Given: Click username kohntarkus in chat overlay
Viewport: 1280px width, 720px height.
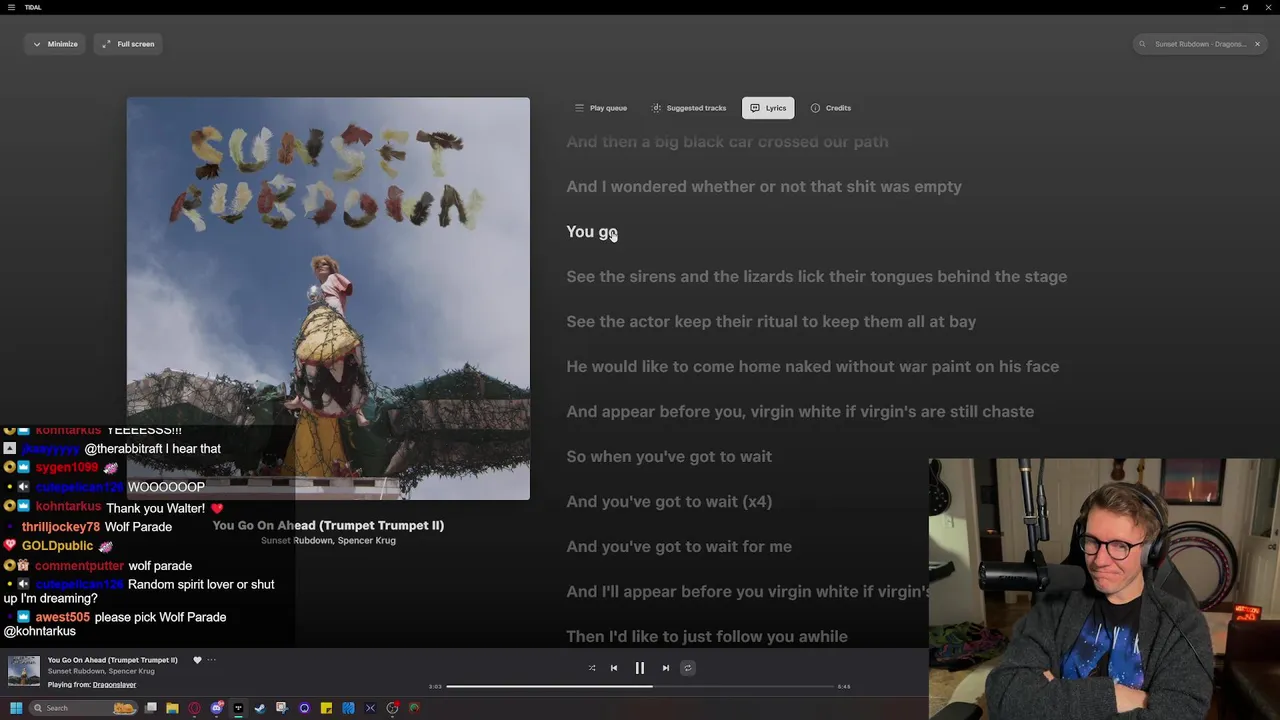Looking at the screenshot, I should (69, 507).
